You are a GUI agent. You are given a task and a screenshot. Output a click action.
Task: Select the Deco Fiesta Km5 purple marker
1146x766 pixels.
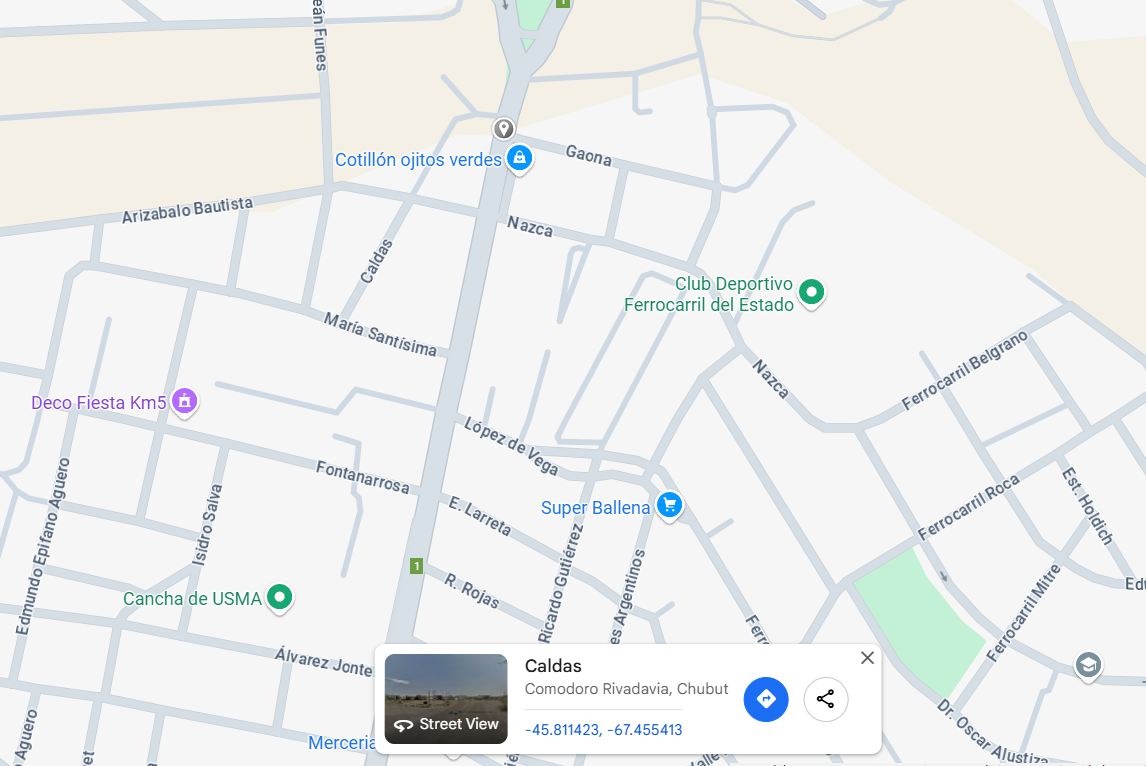coord(185,402)
